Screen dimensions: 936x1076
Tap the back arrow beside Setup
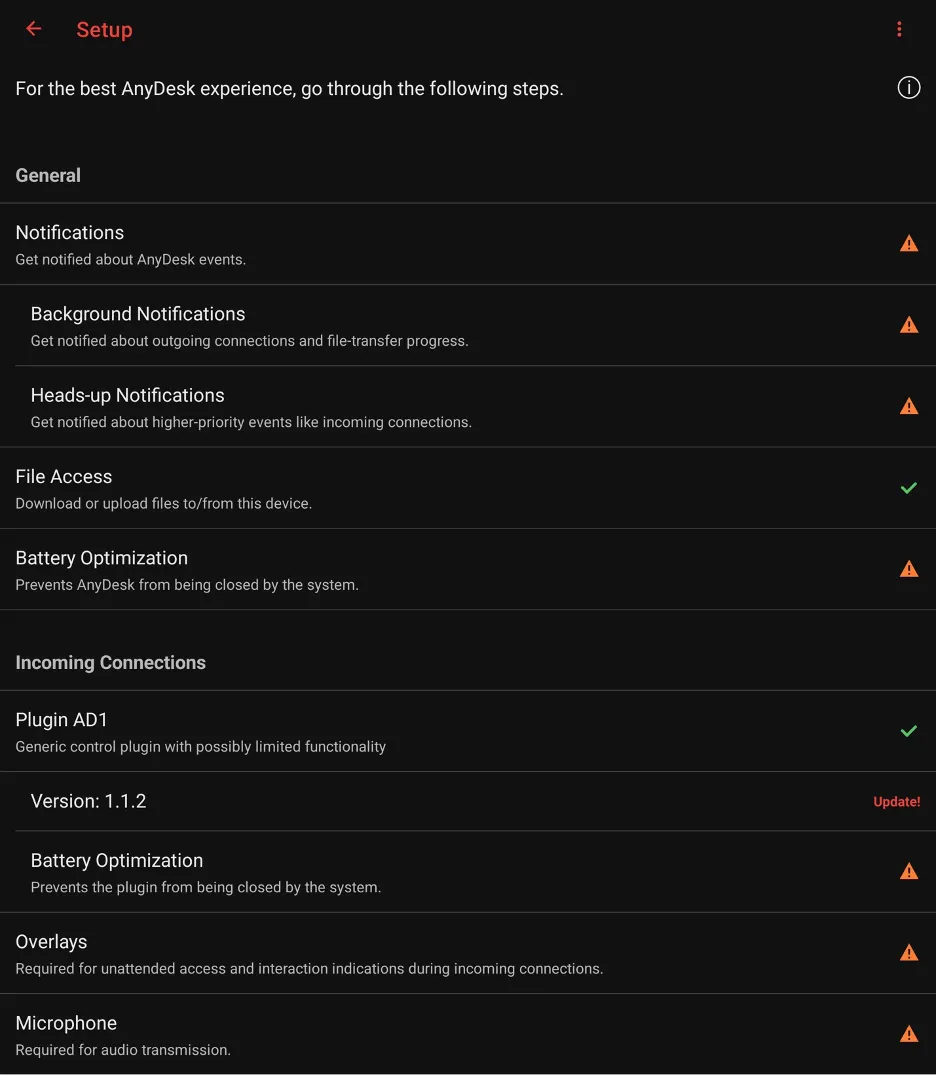pos(33,29)
